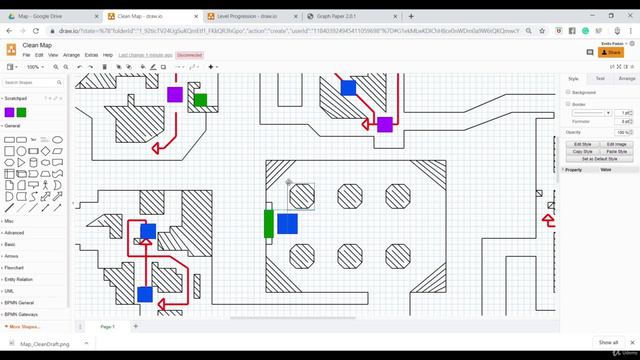Viewport: 640px width, 360px height.
Task: Select the diamond shape in General
Action: click(45, 151)
